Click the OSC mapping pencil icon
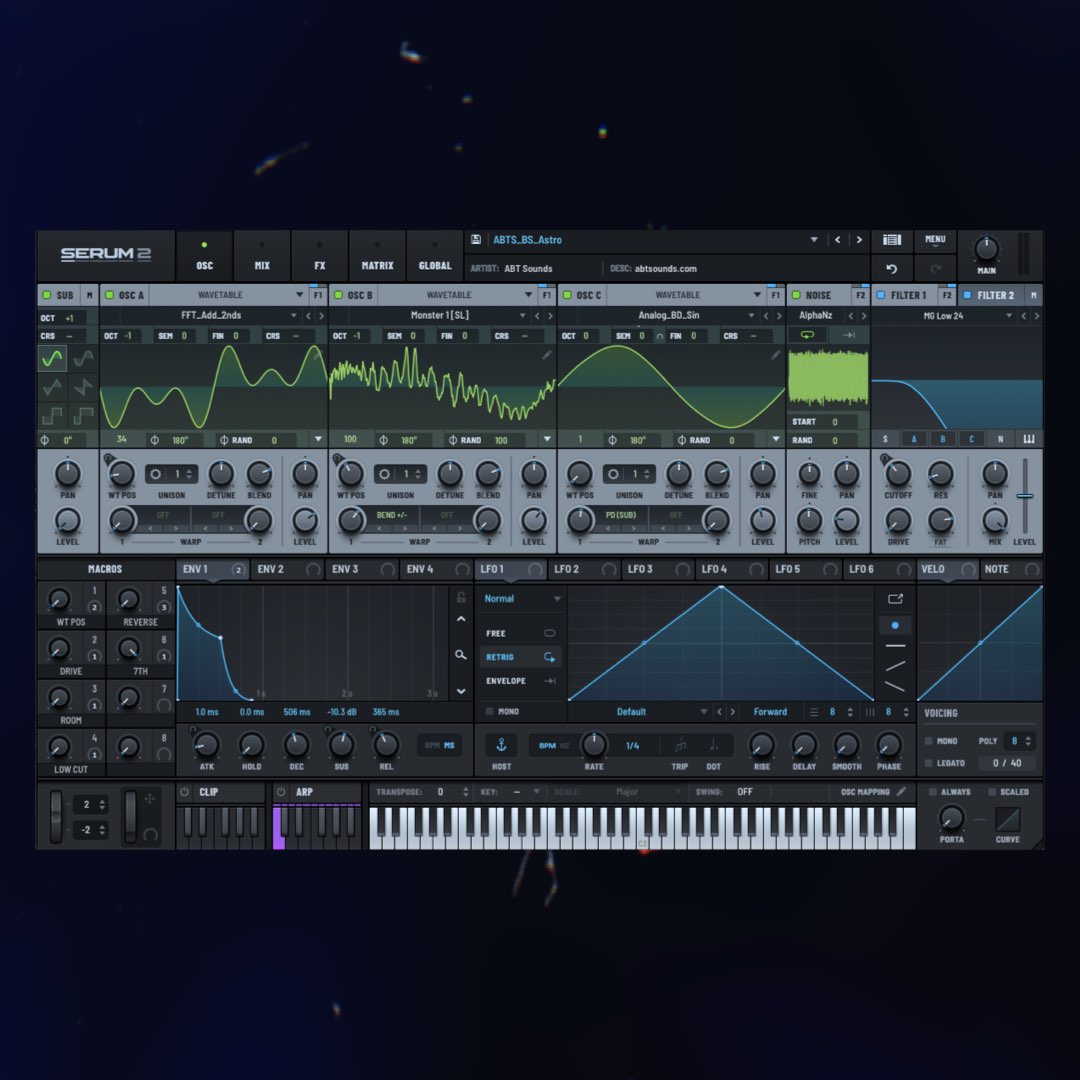1080x1080 pixels. click(x=901, y=791)
